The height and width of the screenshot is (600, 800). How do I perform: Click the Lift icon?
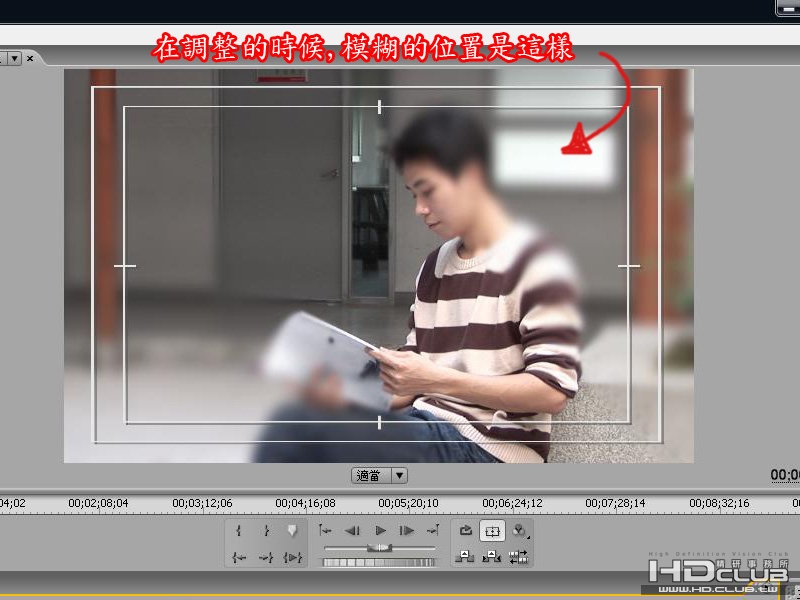point(465,557)
